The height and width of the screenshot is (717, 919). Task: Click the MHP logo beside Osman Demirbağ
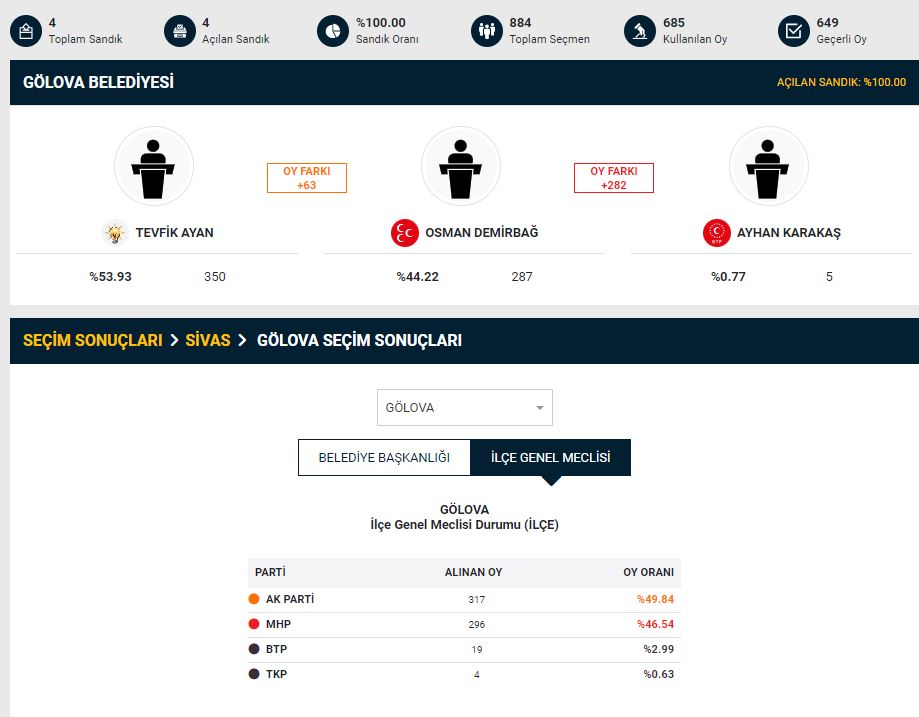click(404, 233)
